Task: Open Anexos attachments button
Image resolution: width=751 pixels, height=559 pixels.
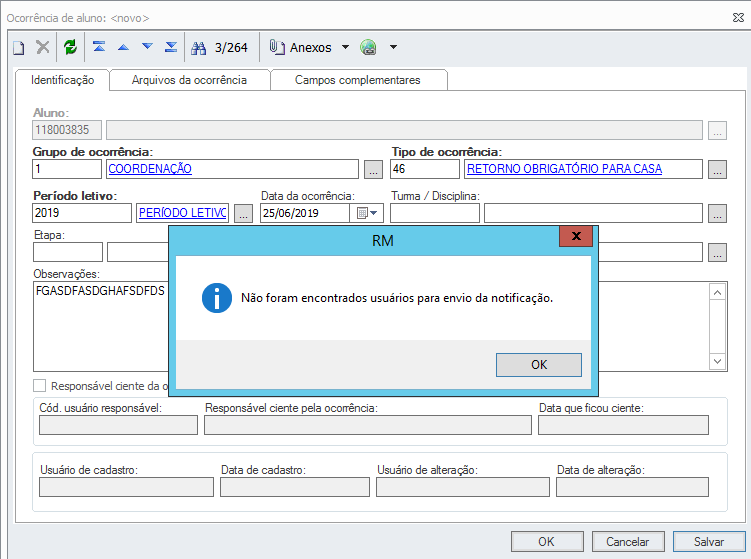Action: (300, 47)
